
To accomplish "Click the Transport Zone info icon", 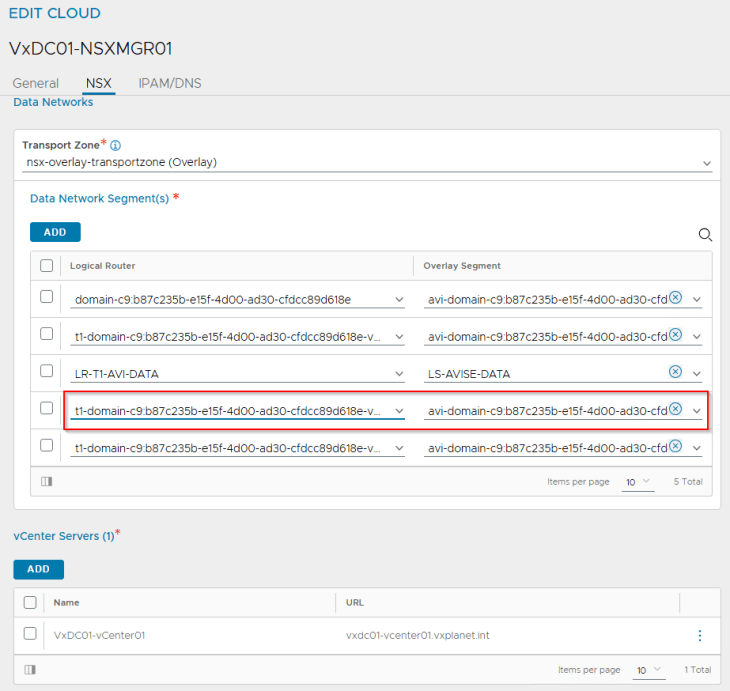I will pyautogui.click(x=116, y=146).
